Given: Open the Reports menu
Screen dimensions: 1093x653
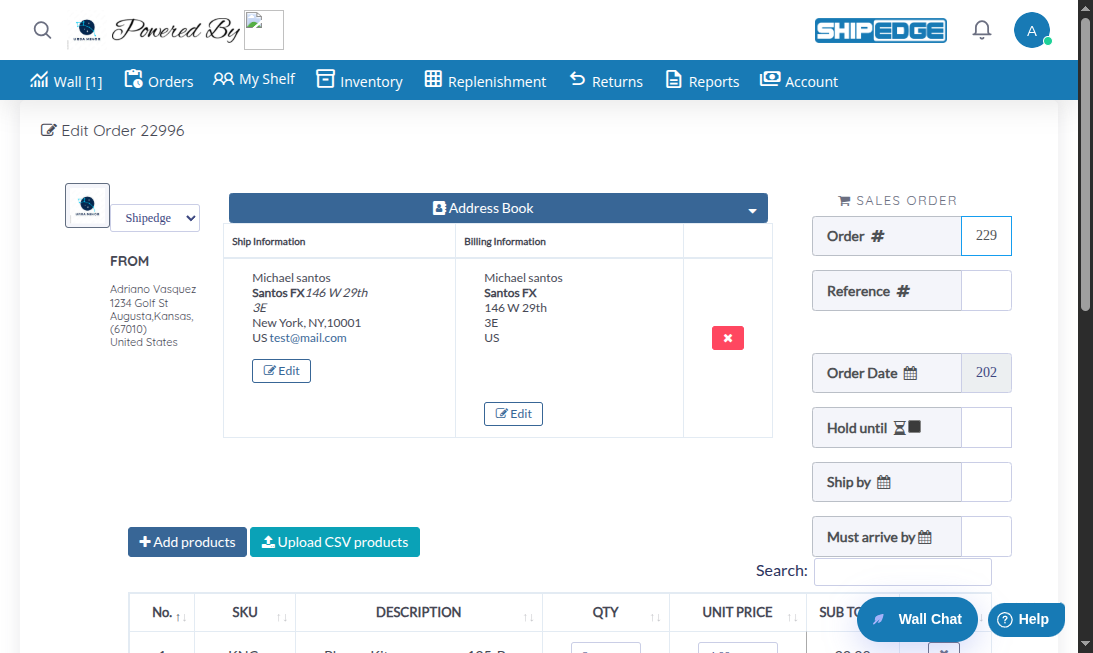Looking at the screenshot, I should pyautogui.click(x=702, y=81).
